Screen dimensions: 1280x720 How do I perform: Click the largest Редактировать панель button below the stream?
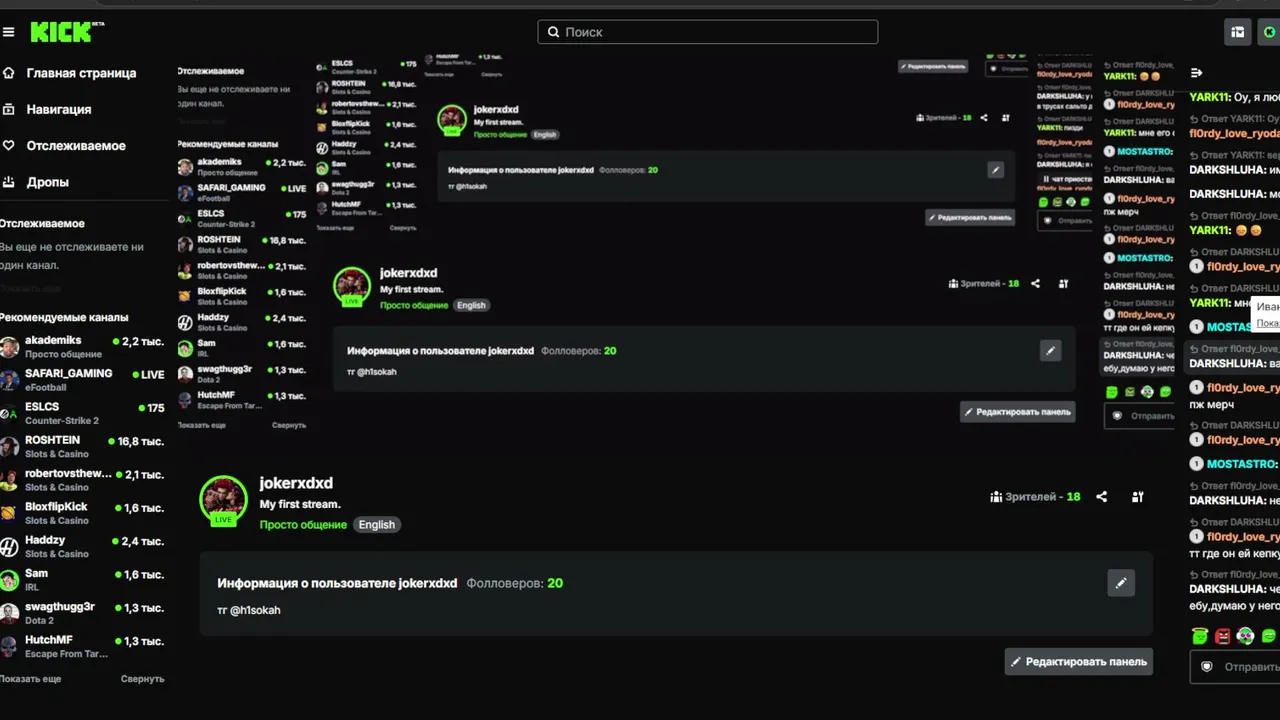pyautogui.click(x=1079, y=661)
